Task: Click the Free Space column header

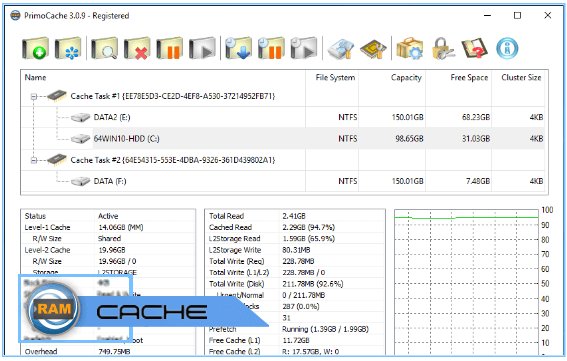Action: coord(469,77)
